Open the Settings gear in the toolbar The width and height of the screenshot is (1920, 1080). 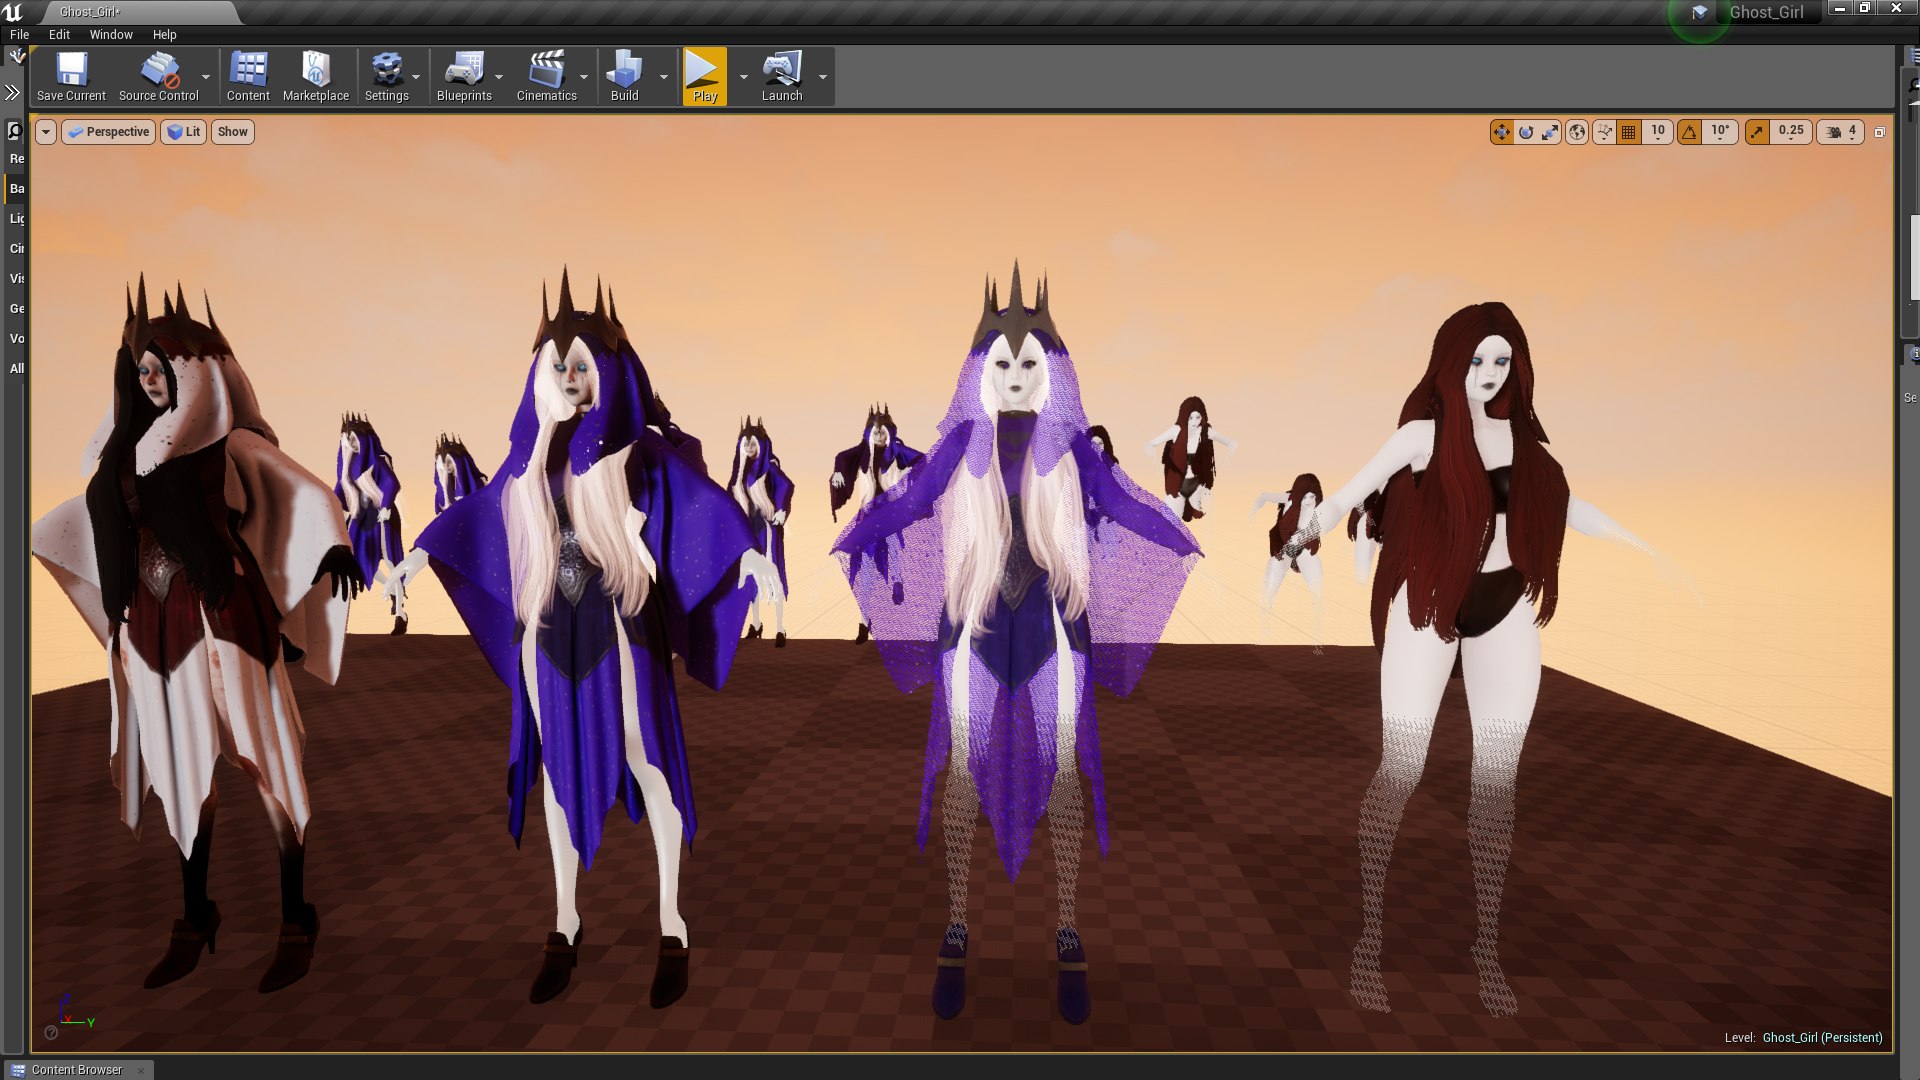tap(386, 76)
